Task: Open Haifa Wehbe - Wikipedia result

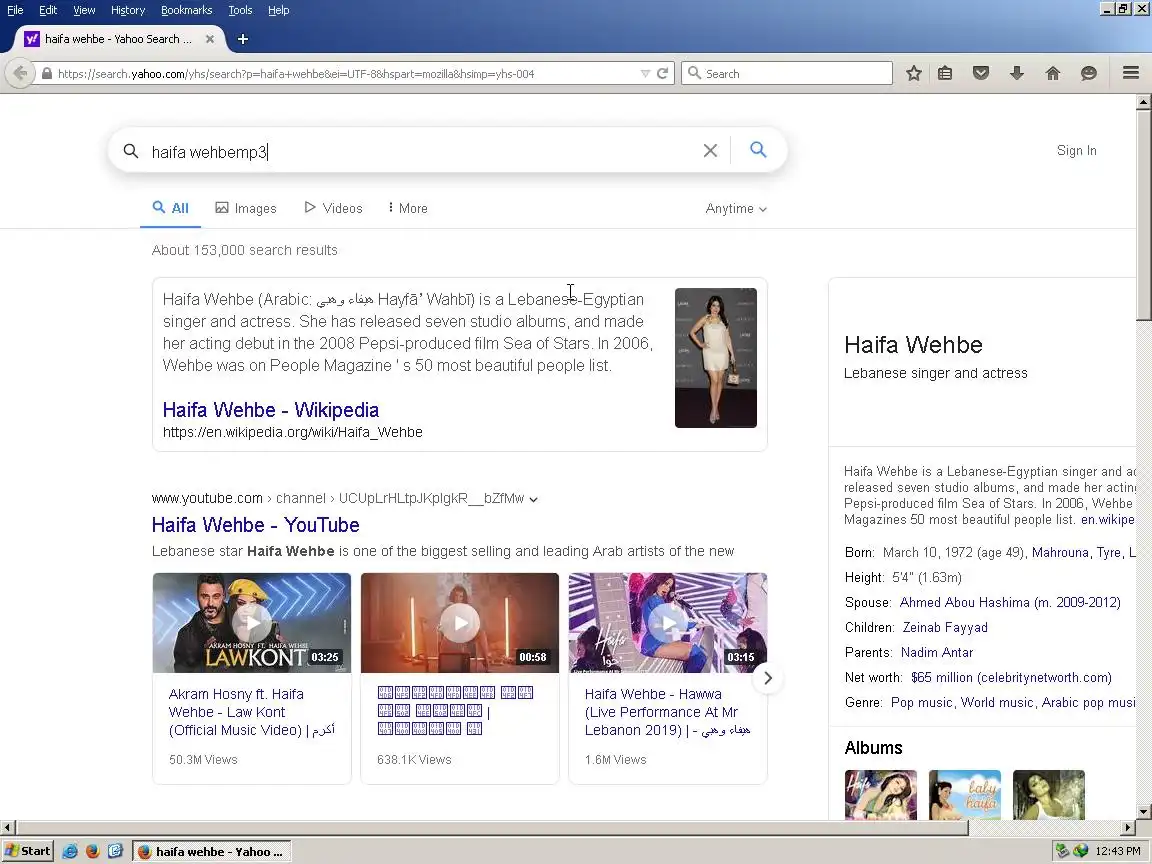Action: (270, 410)
